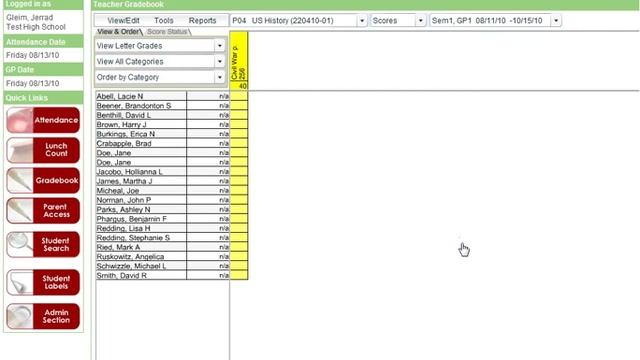Screen dimensions: 640x360
Task: Open the Admin Section quick link
Action: pyautogui.click(x=43, y=316)
